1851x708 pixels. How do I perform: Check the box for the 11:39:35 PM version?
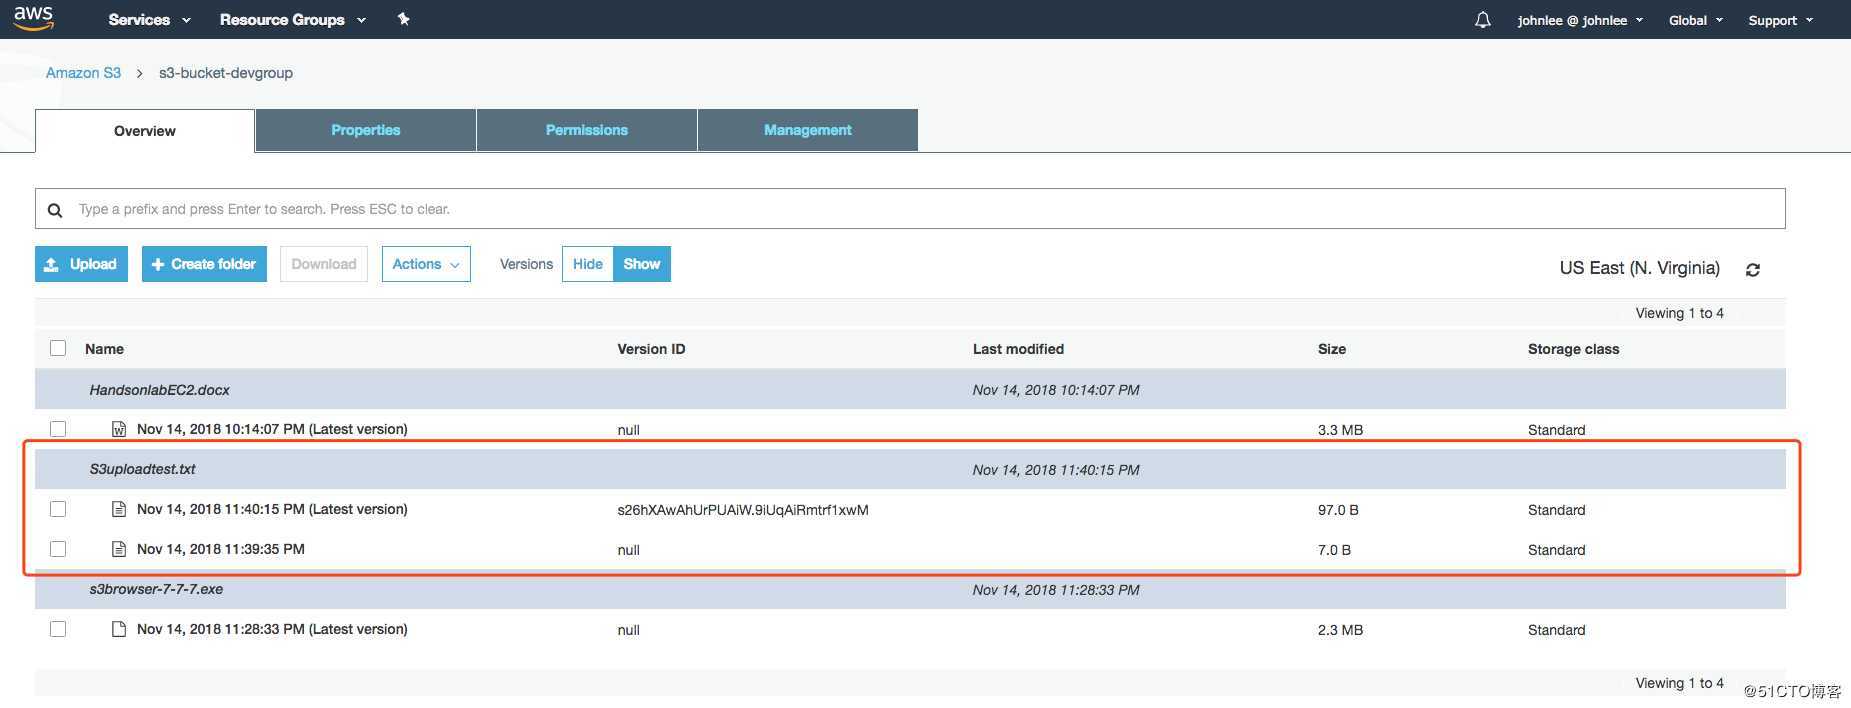(x=58, y=549)
